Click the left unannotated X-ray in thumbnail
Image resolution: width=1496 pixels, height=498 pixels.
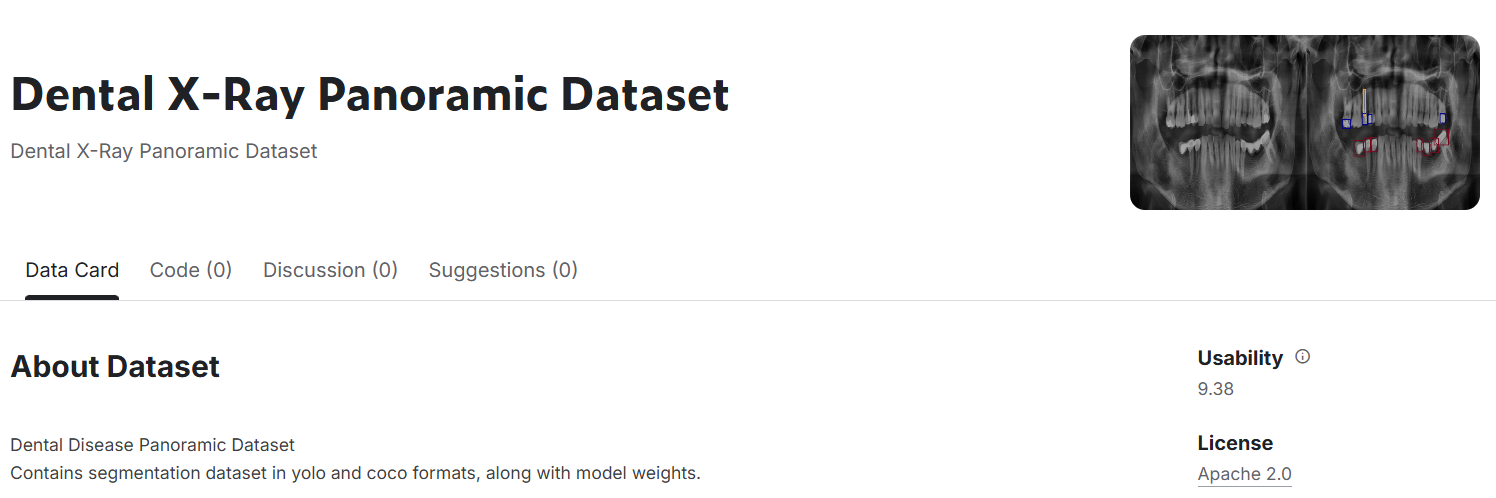(1218, 122)
